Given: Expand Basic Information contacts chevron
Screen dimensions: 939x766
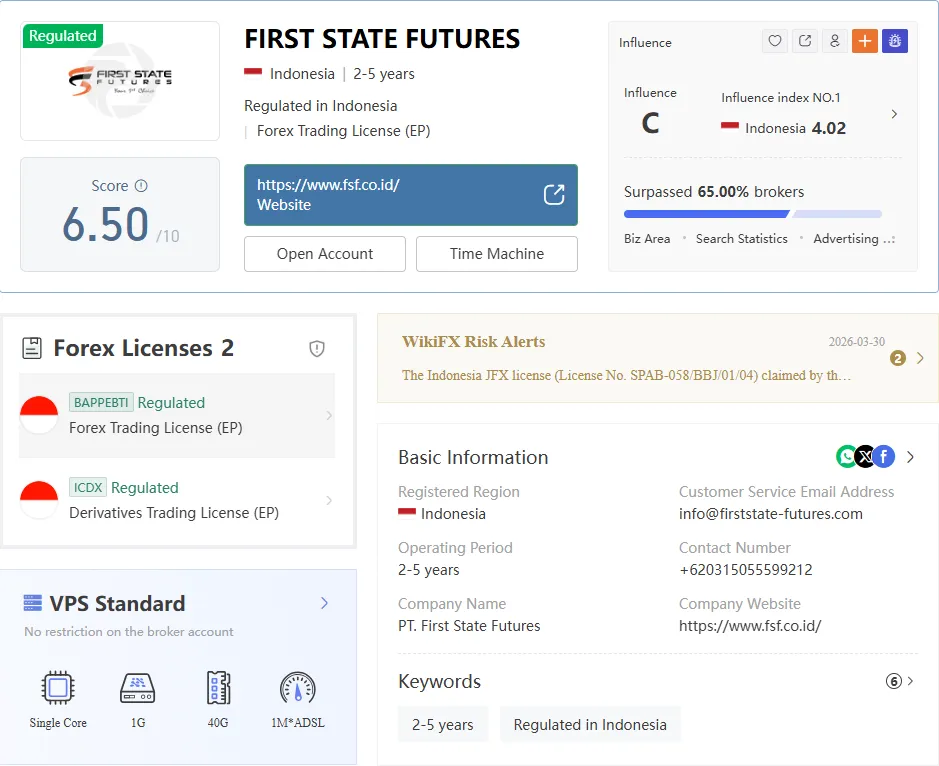Looking at the screenshot, I should click(x=910, y=457).
